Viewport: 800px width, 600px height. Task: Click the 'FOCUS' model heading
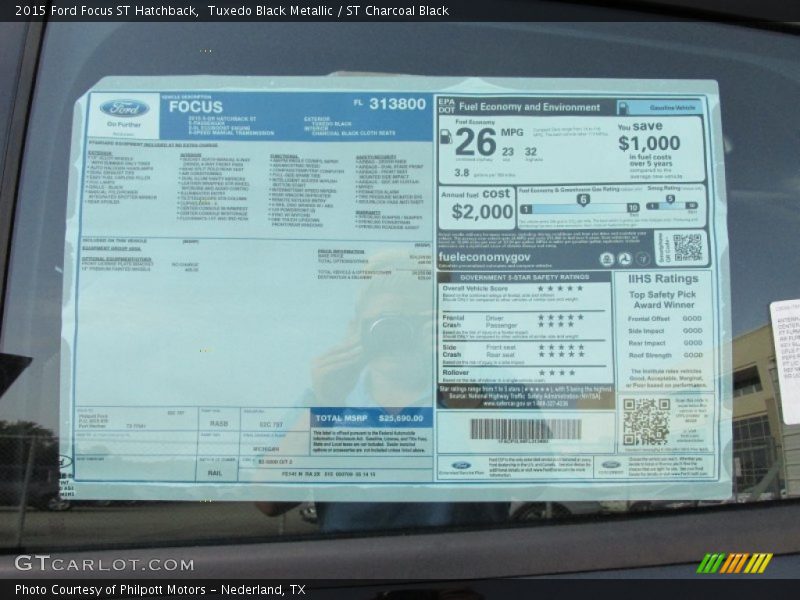[x=196, y=107]
